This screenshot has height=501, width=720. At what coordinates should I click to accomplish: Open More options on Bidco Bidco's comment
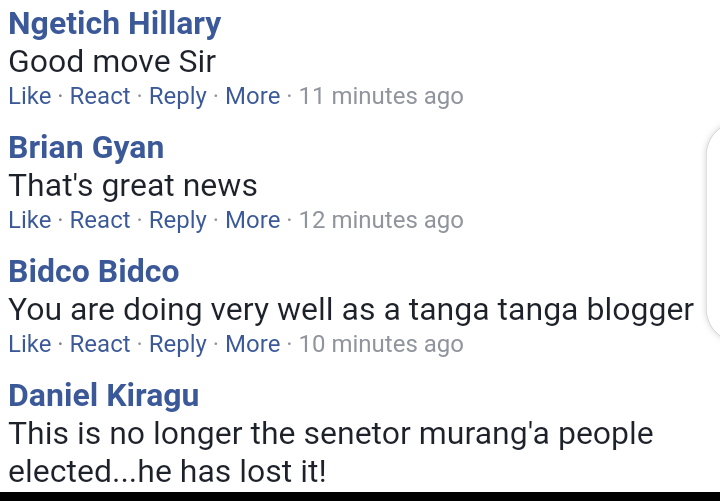[253, 344]
